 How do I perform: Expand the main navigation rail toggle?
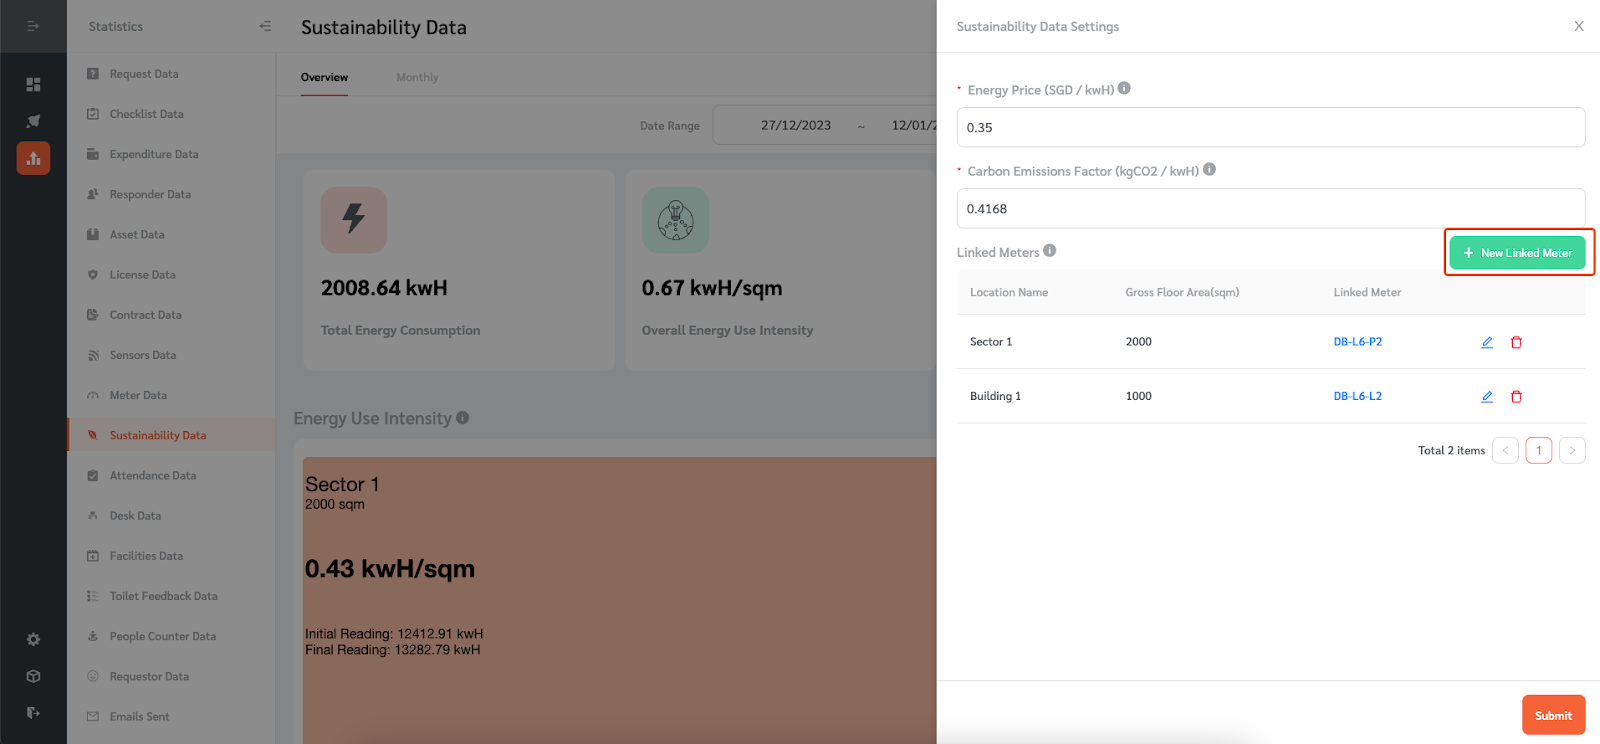(x=33, y=26)
